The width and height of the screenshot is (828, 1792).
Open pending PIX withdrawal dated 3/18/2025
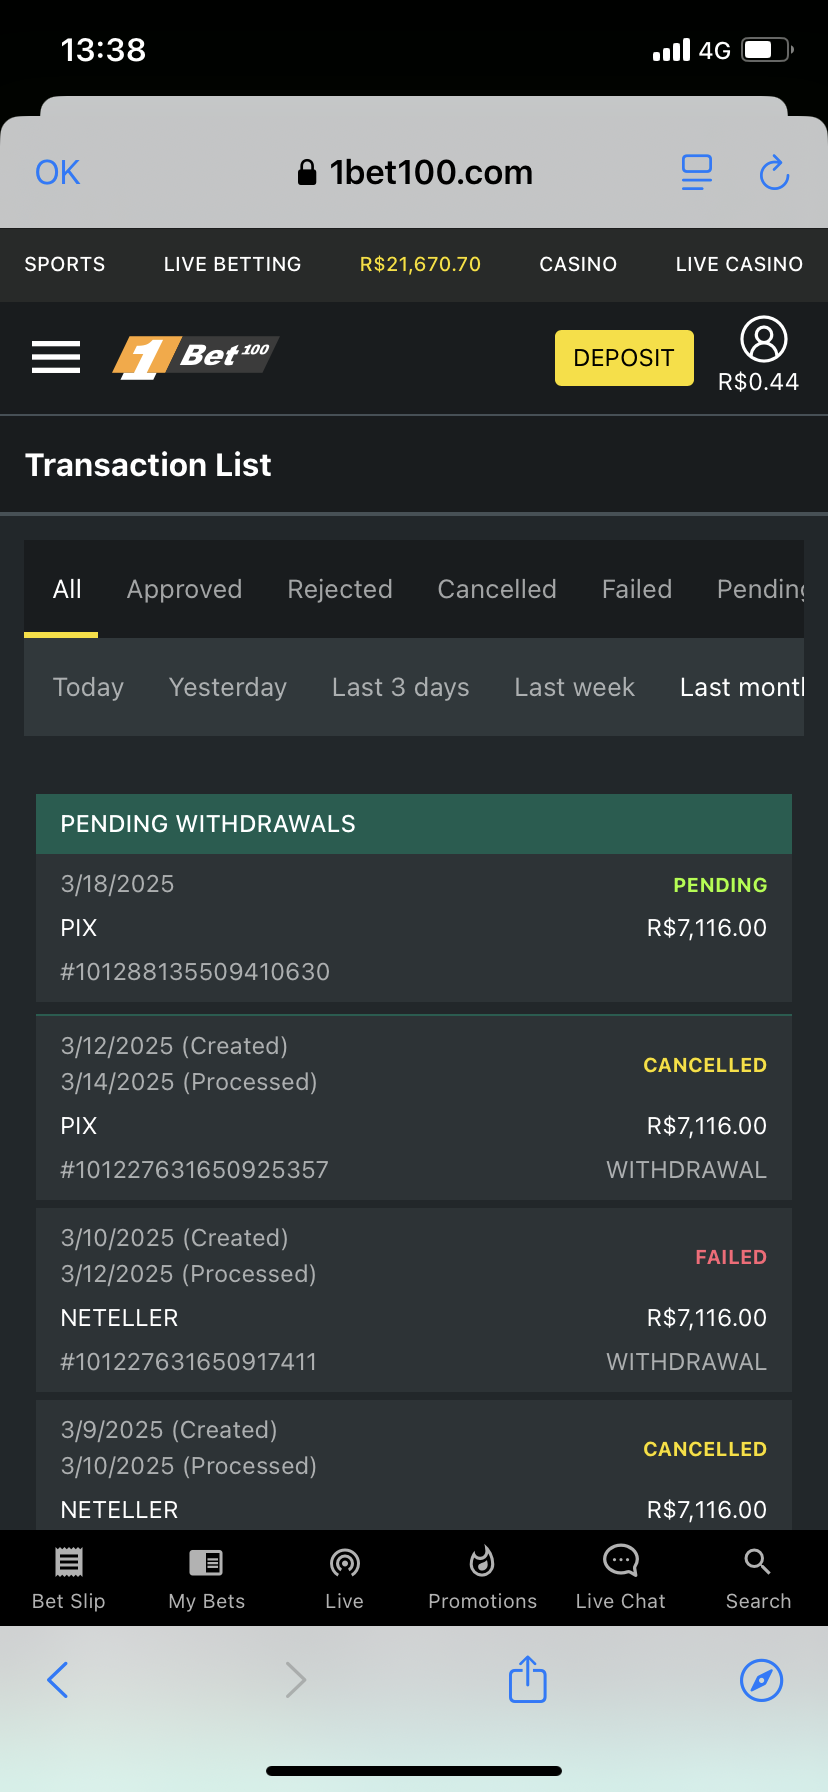[x=413, y=927]
